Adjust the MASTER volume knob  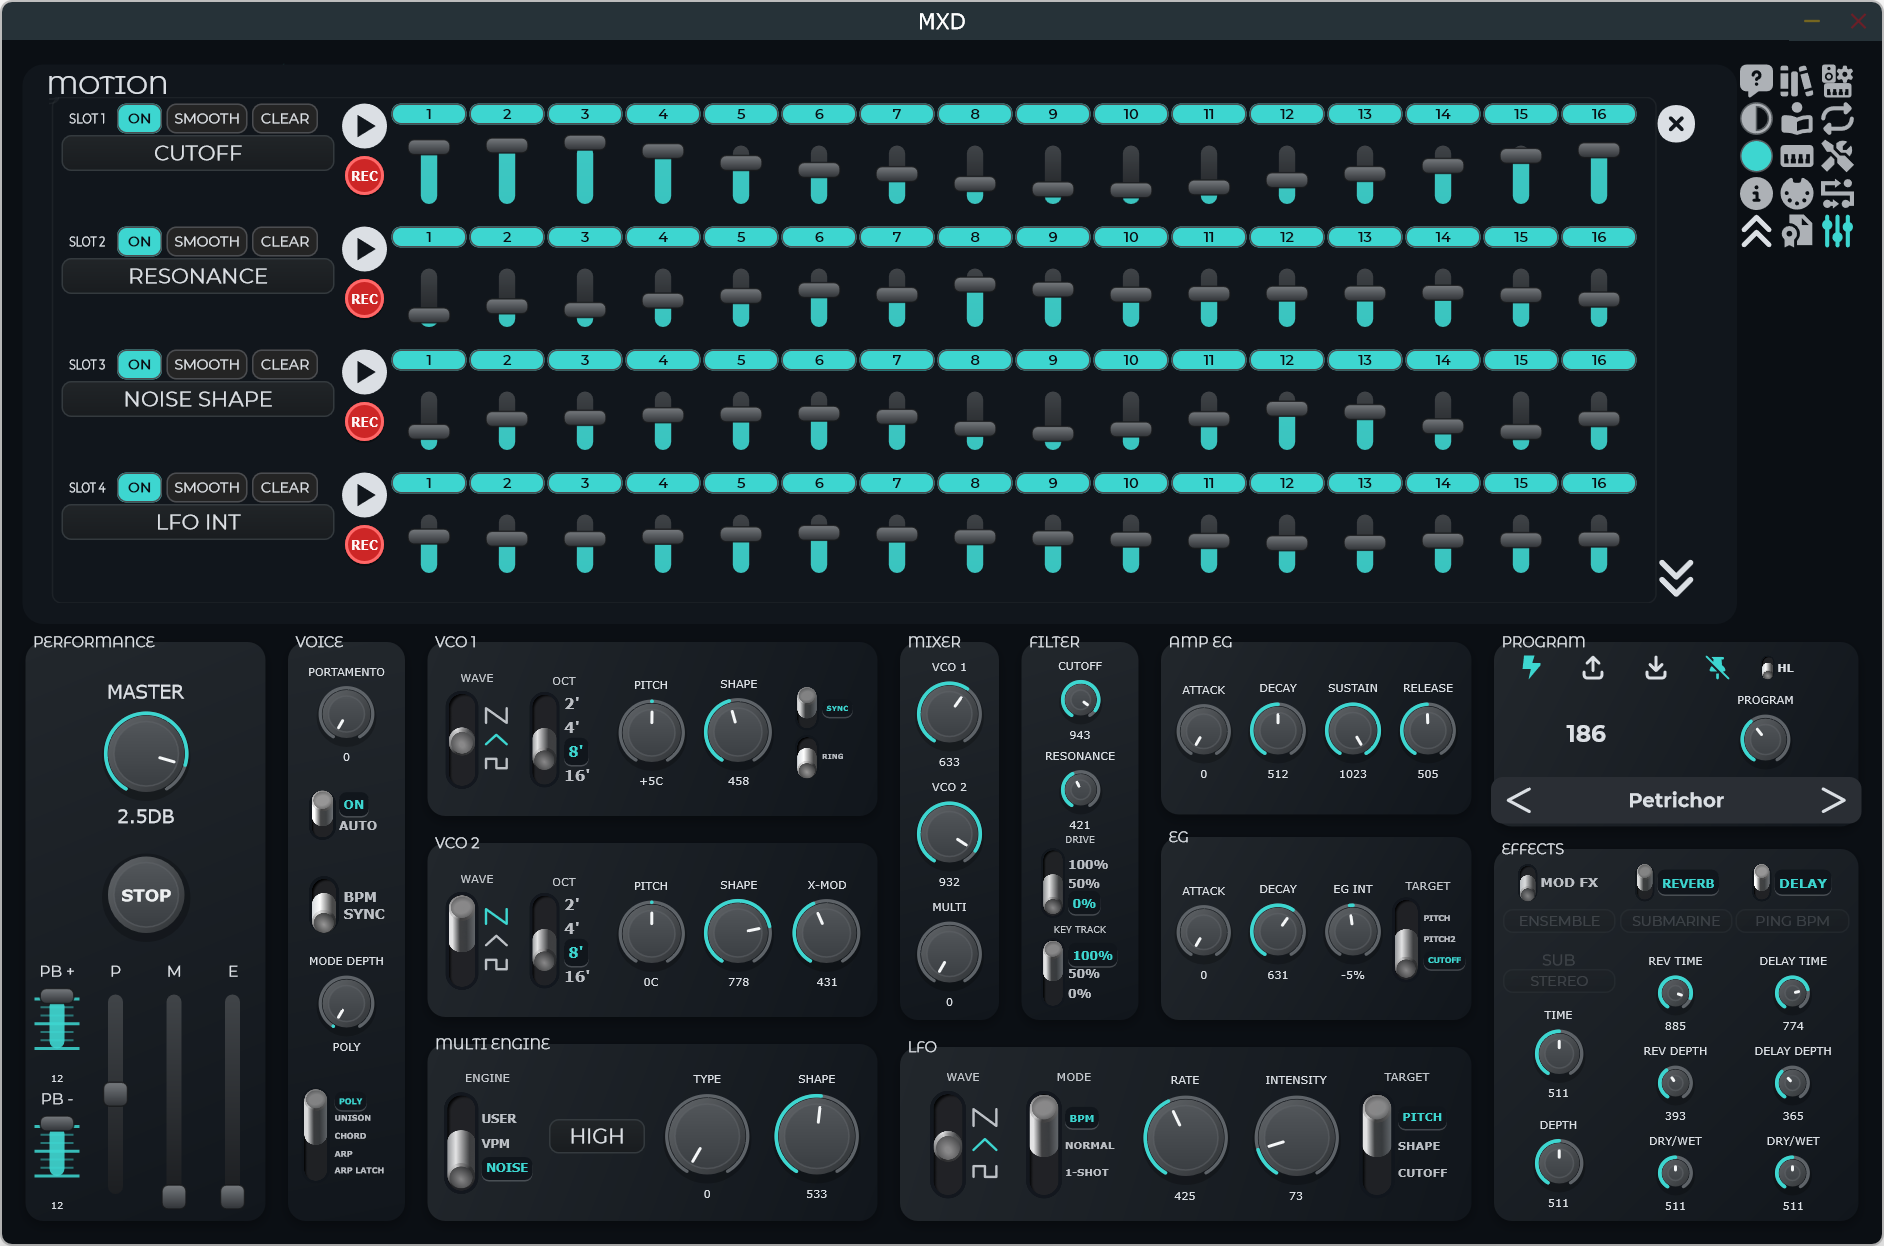pyautogui.click(x=146, y=755)
